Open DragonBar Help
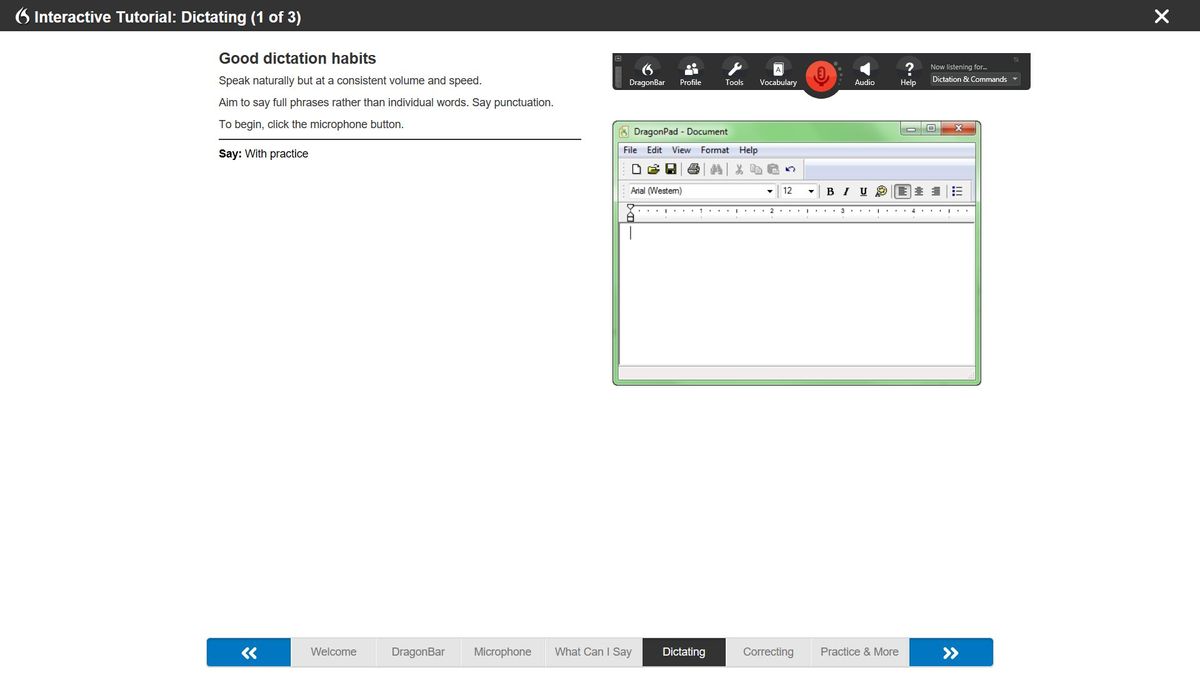The width and height of the screenshot is (1200, 675). point(907,71)
